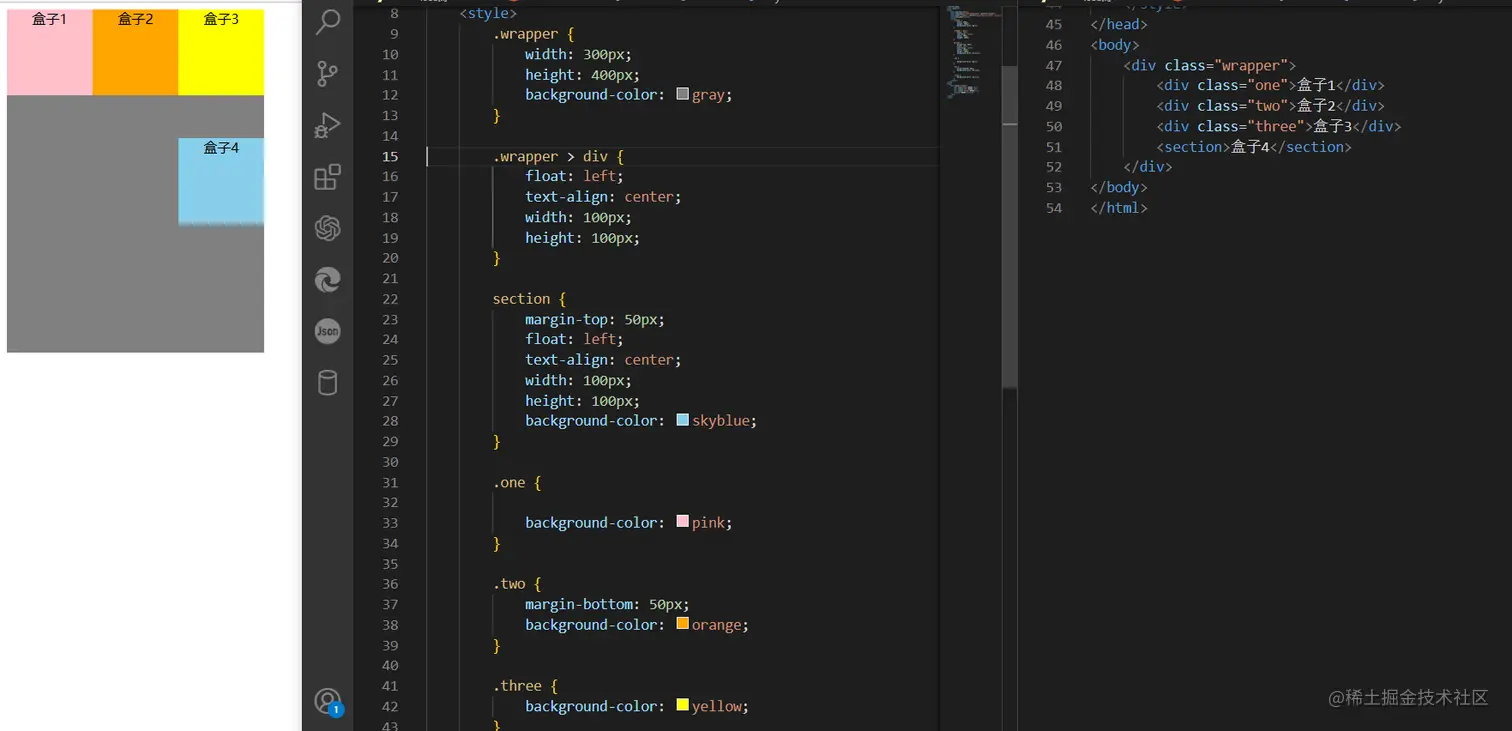The width and height of the screenshot is (1512, 731).
Task: Click the yellow 盒子3 box in the preview
Action: pyautogui.click(x=221, y=52)
